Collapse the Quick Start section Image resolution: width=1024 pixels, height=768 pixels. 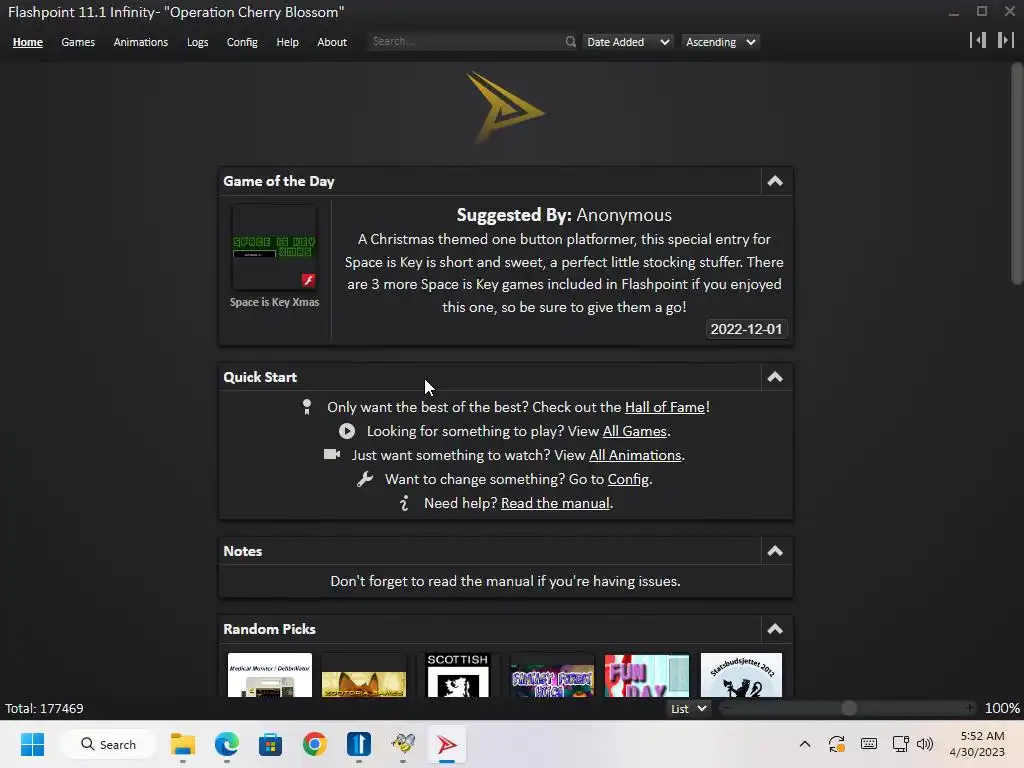[775, 377]
